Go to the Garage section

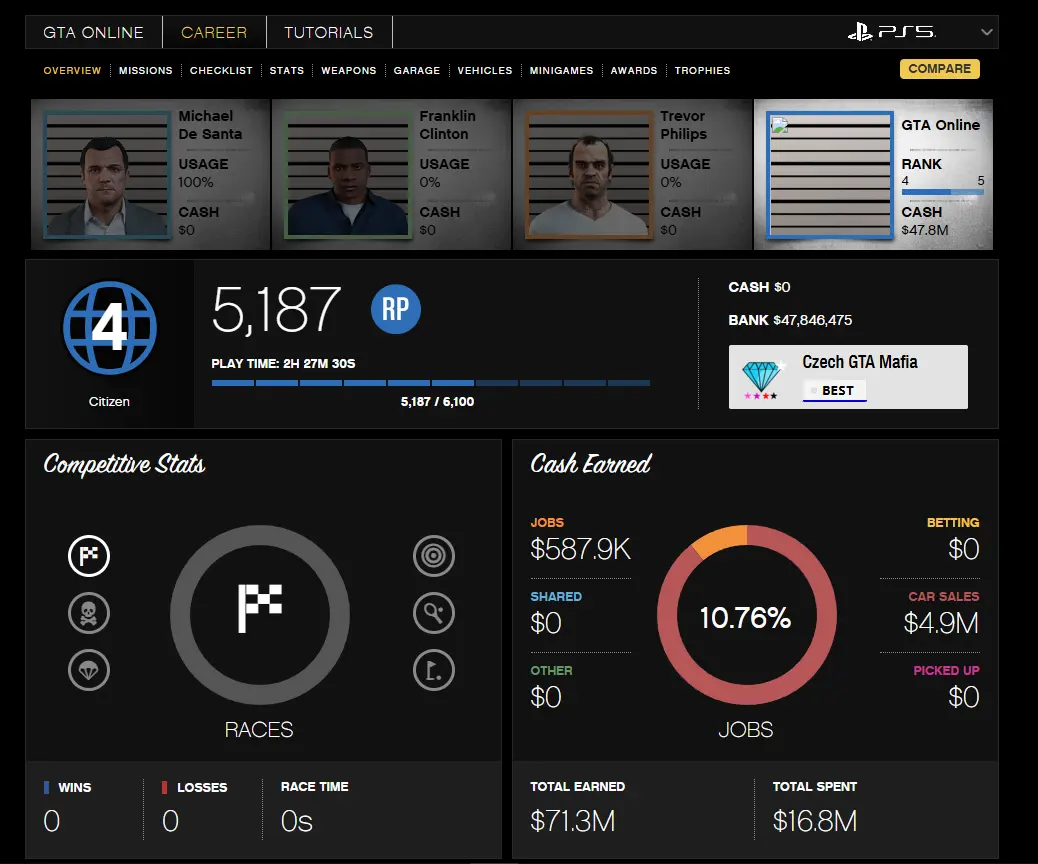pyautogui.click(x=417, y=71)
